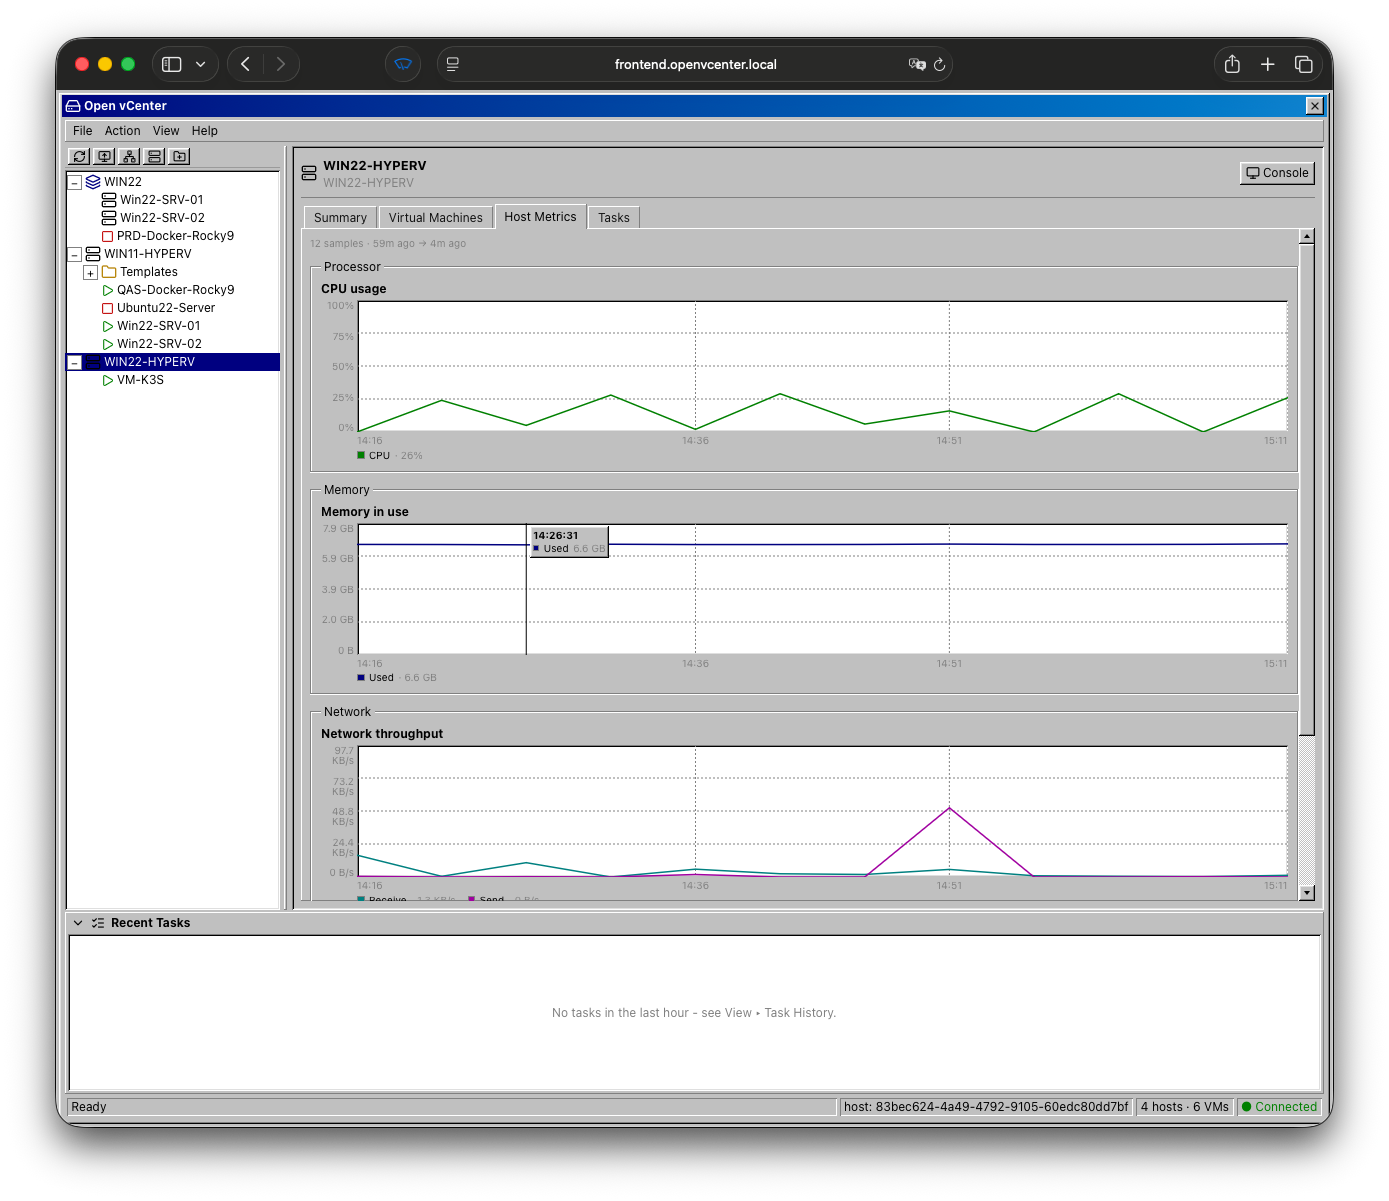Click the metrics scrollbar up arrow
The image size is (1389, 1201).
[x=1307, y=236]
